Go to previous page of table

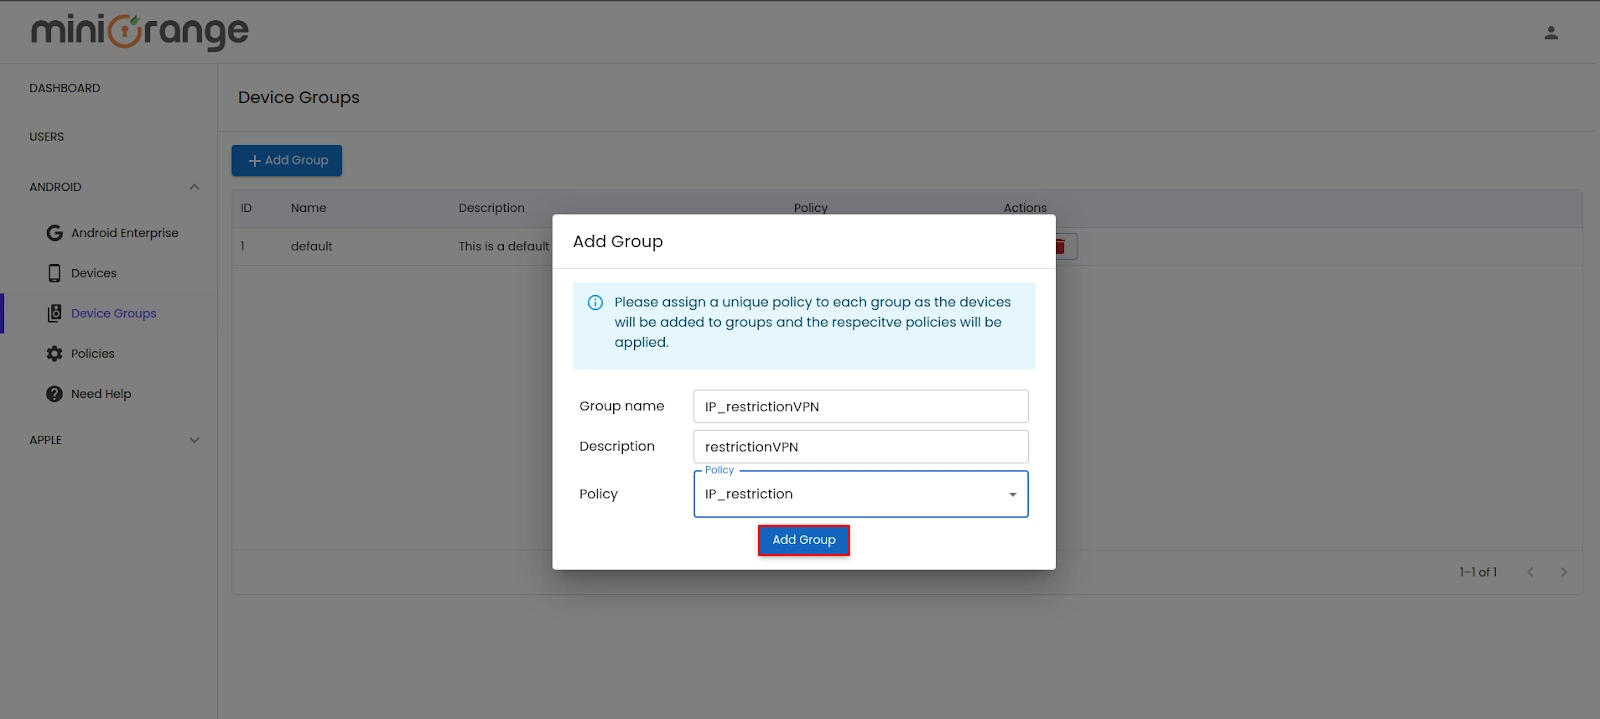1530,572
